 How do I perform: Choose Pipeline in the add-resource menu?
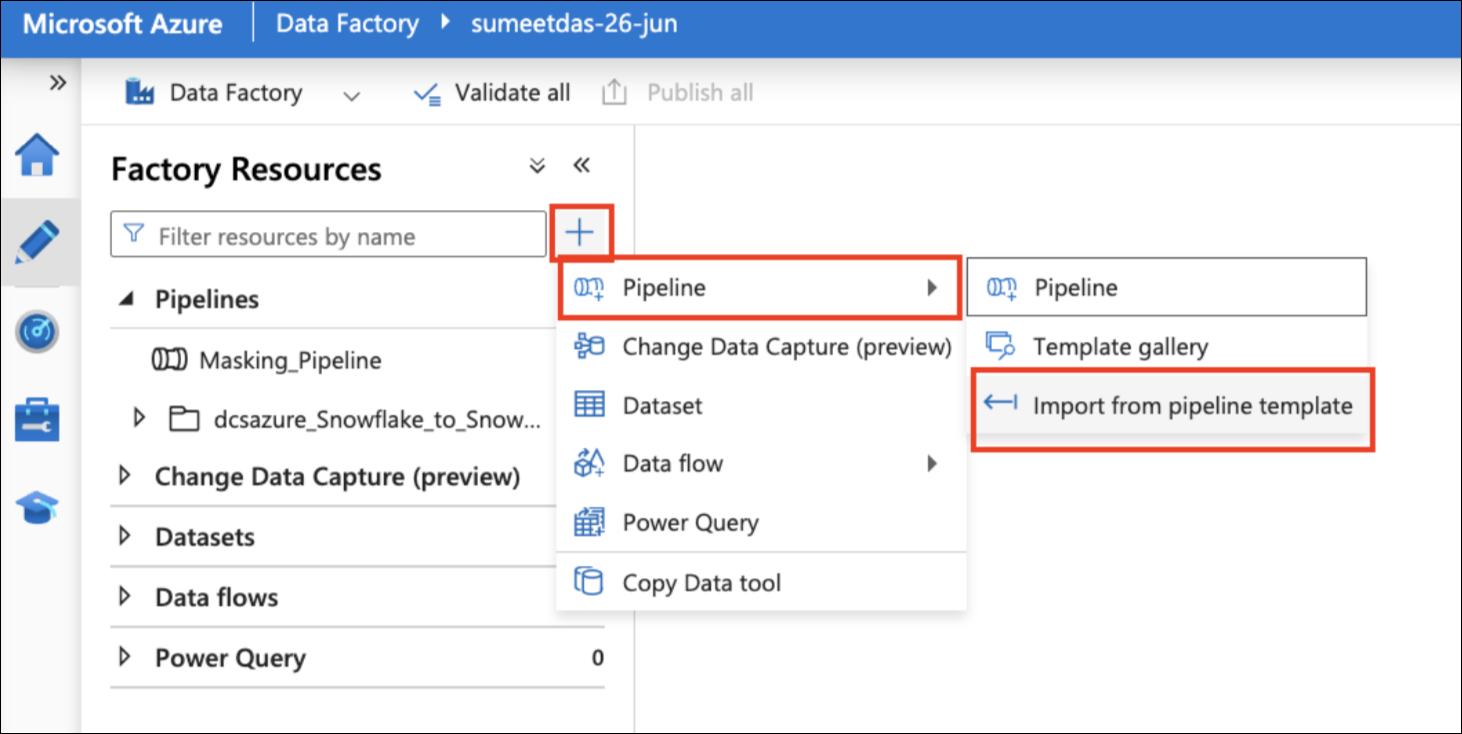pyautogui.click(x=760, y=288)
